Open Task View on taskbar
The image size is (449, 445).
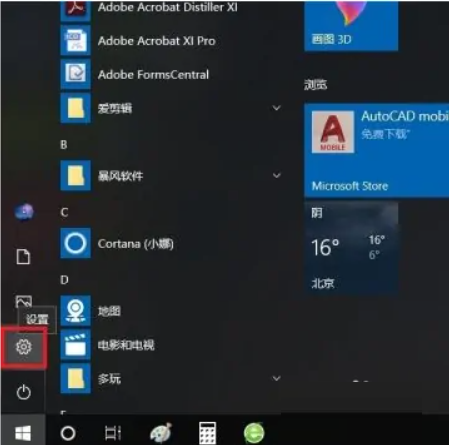[x=113, y=433]
